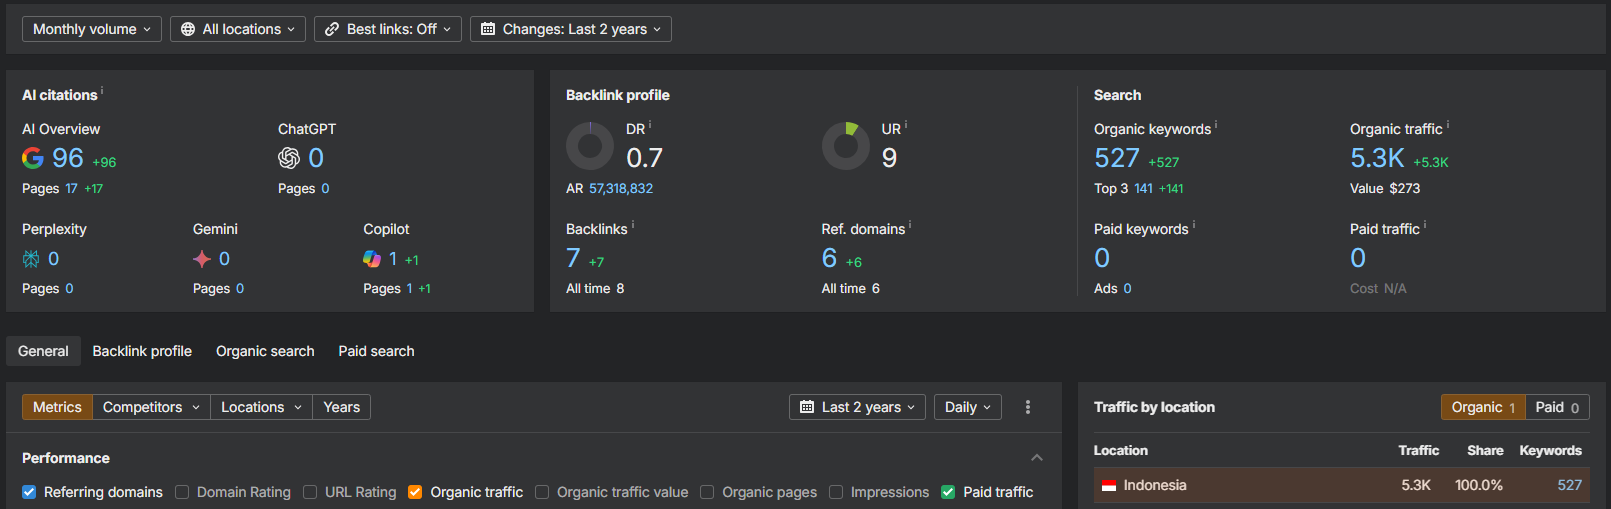1611x509 pixels.
Task: Expand the All locations dropdown
Action: (x=238, y=29)
